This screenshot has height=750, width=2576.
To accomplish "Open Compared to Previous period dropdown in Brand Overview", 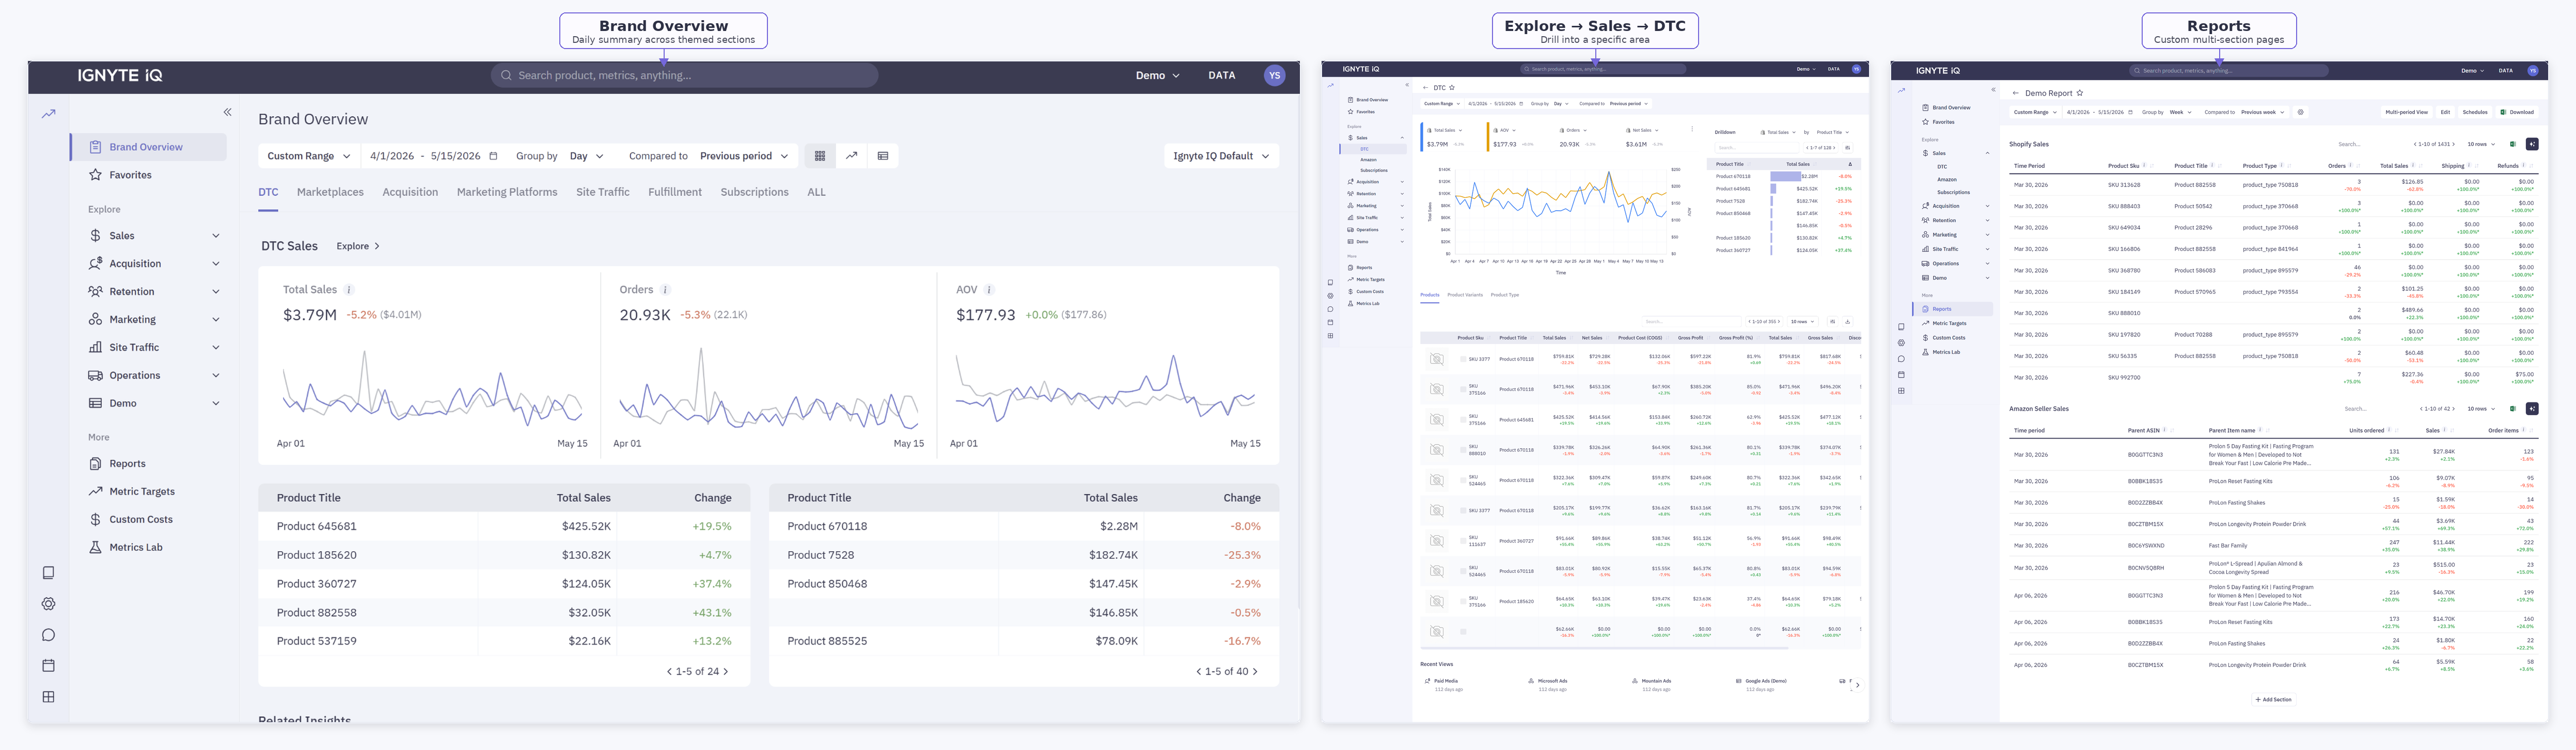I will tap(744, 156).
